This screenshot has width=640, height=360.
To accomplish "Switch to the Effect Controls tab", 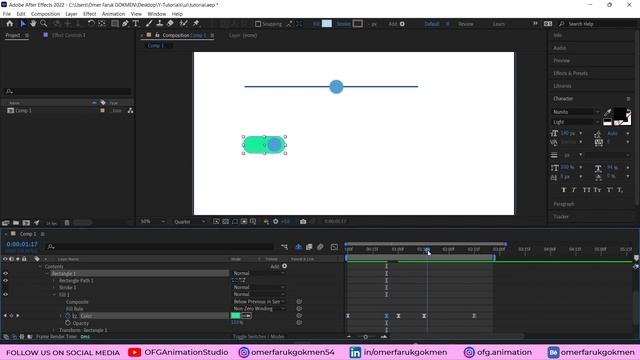I will click(x=69, y=35).
